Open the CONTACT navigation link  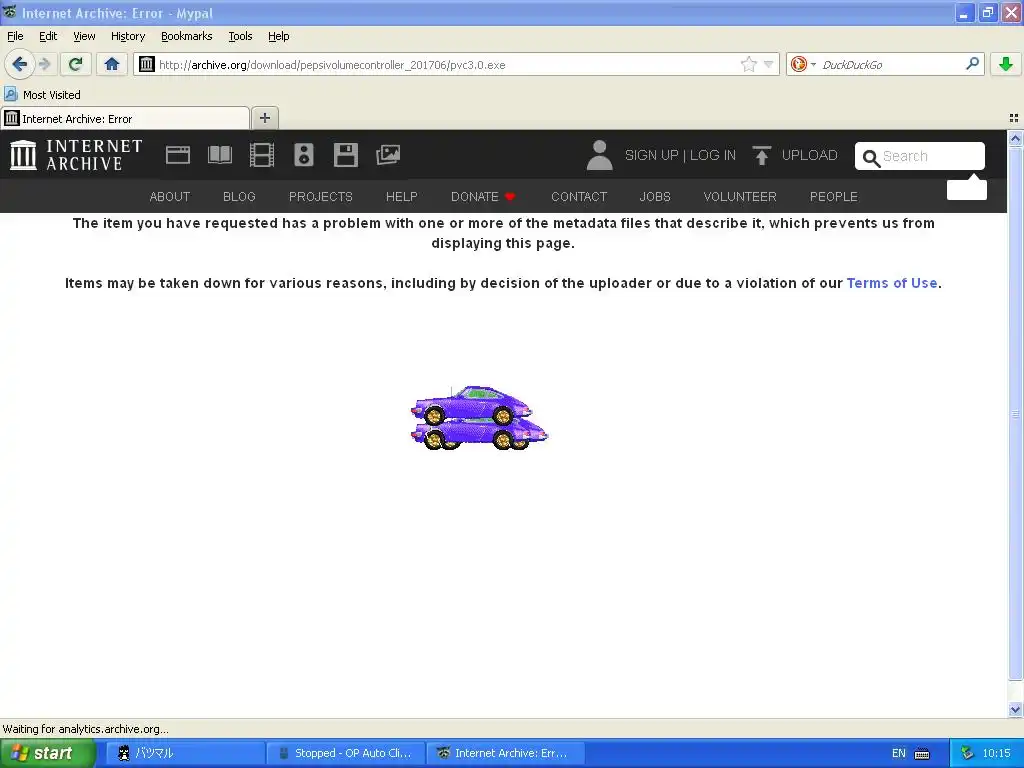coord(579,197)
